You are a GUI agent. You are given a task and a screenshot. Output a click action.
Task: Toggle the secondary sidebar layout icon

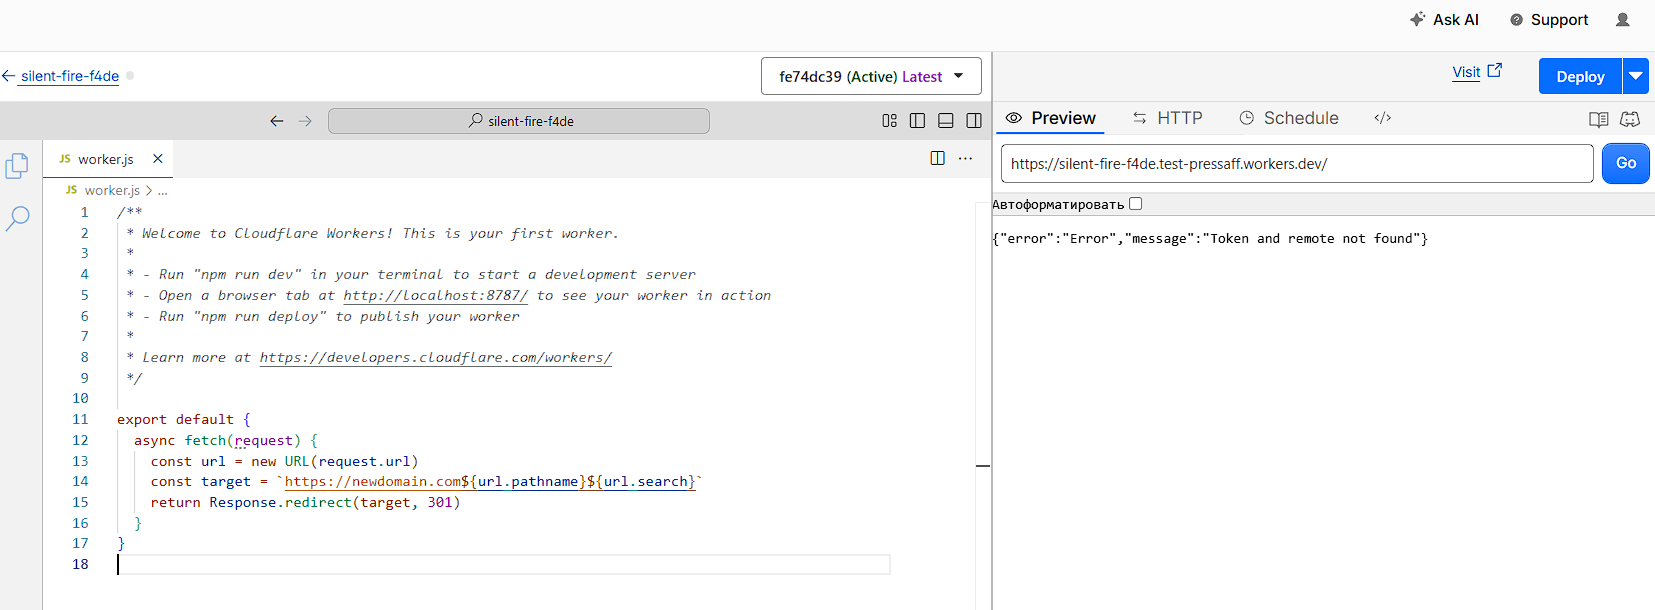tap(974, 121)
